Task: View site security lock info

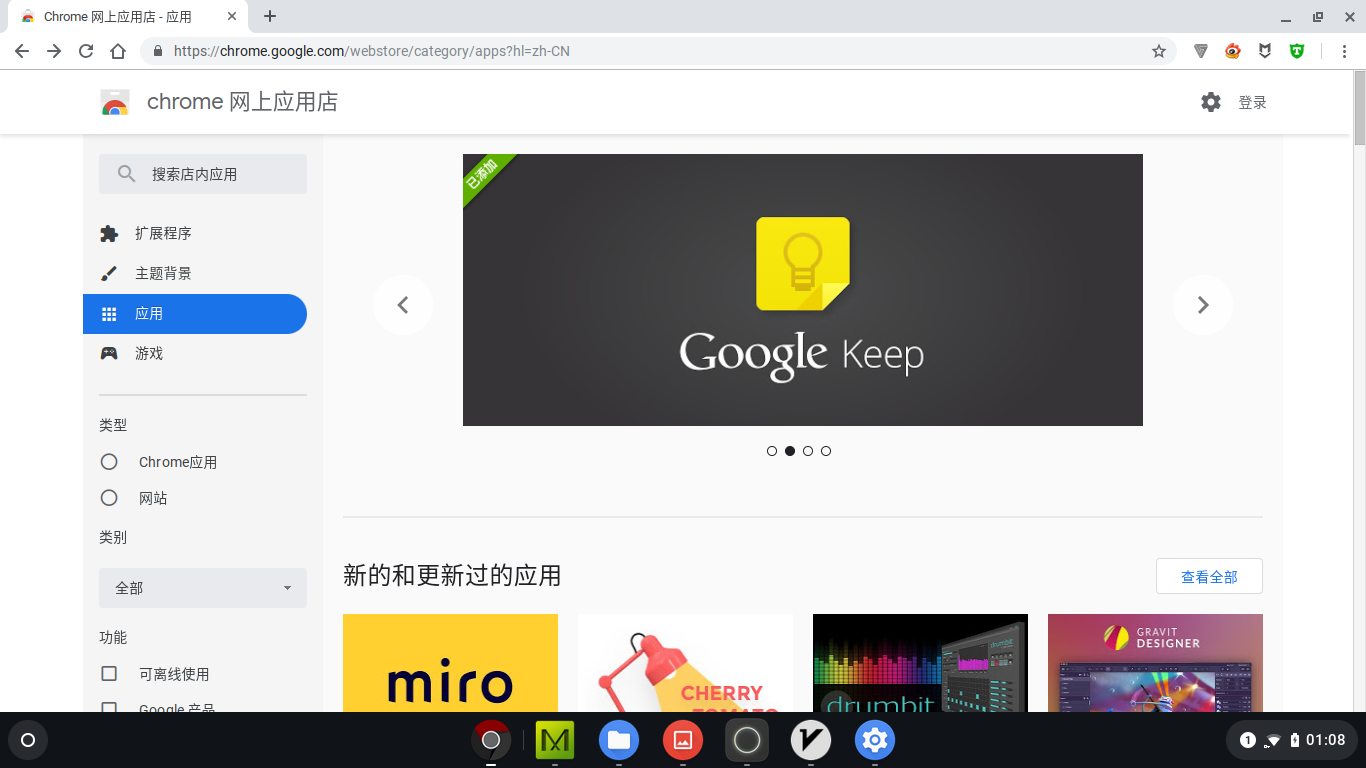Action: point(157,51)
